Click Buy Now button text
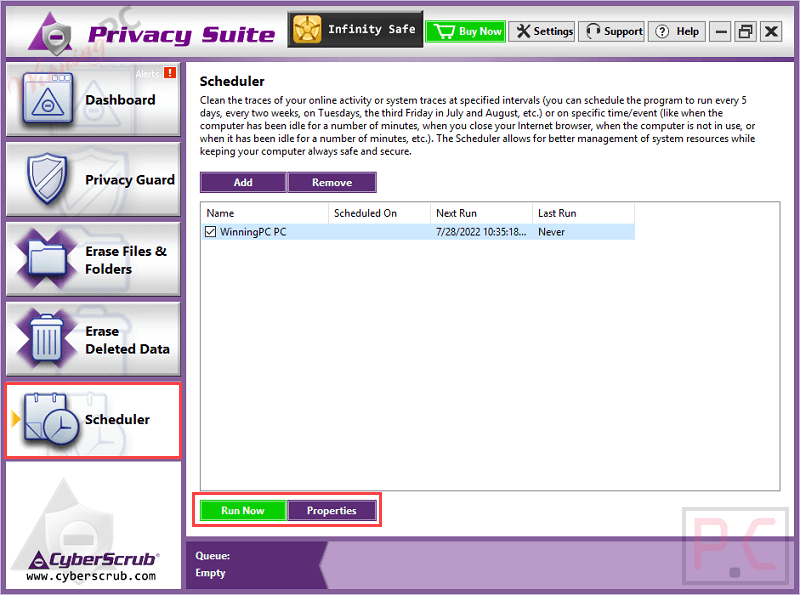The height and width of the screenshot is (595, 800). (480, 32)
